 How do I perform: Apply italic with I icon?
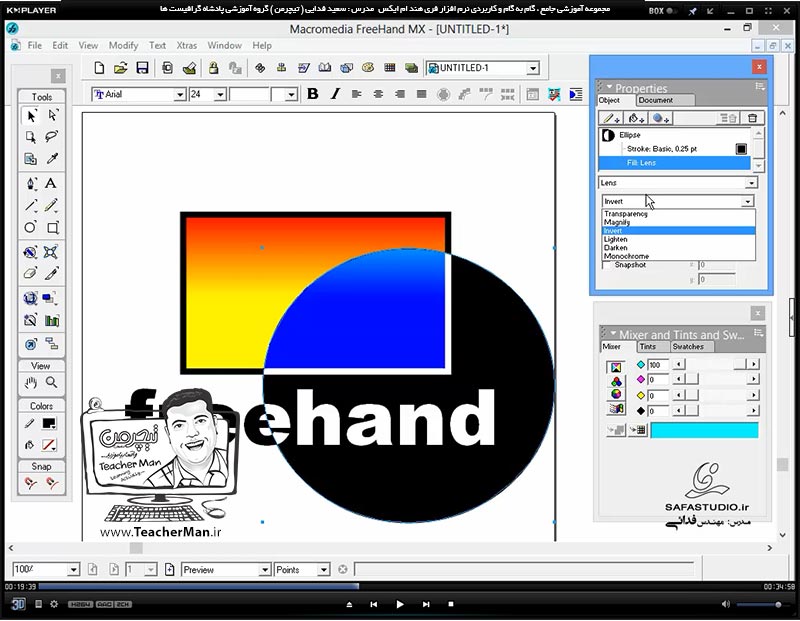click(335, 94)
